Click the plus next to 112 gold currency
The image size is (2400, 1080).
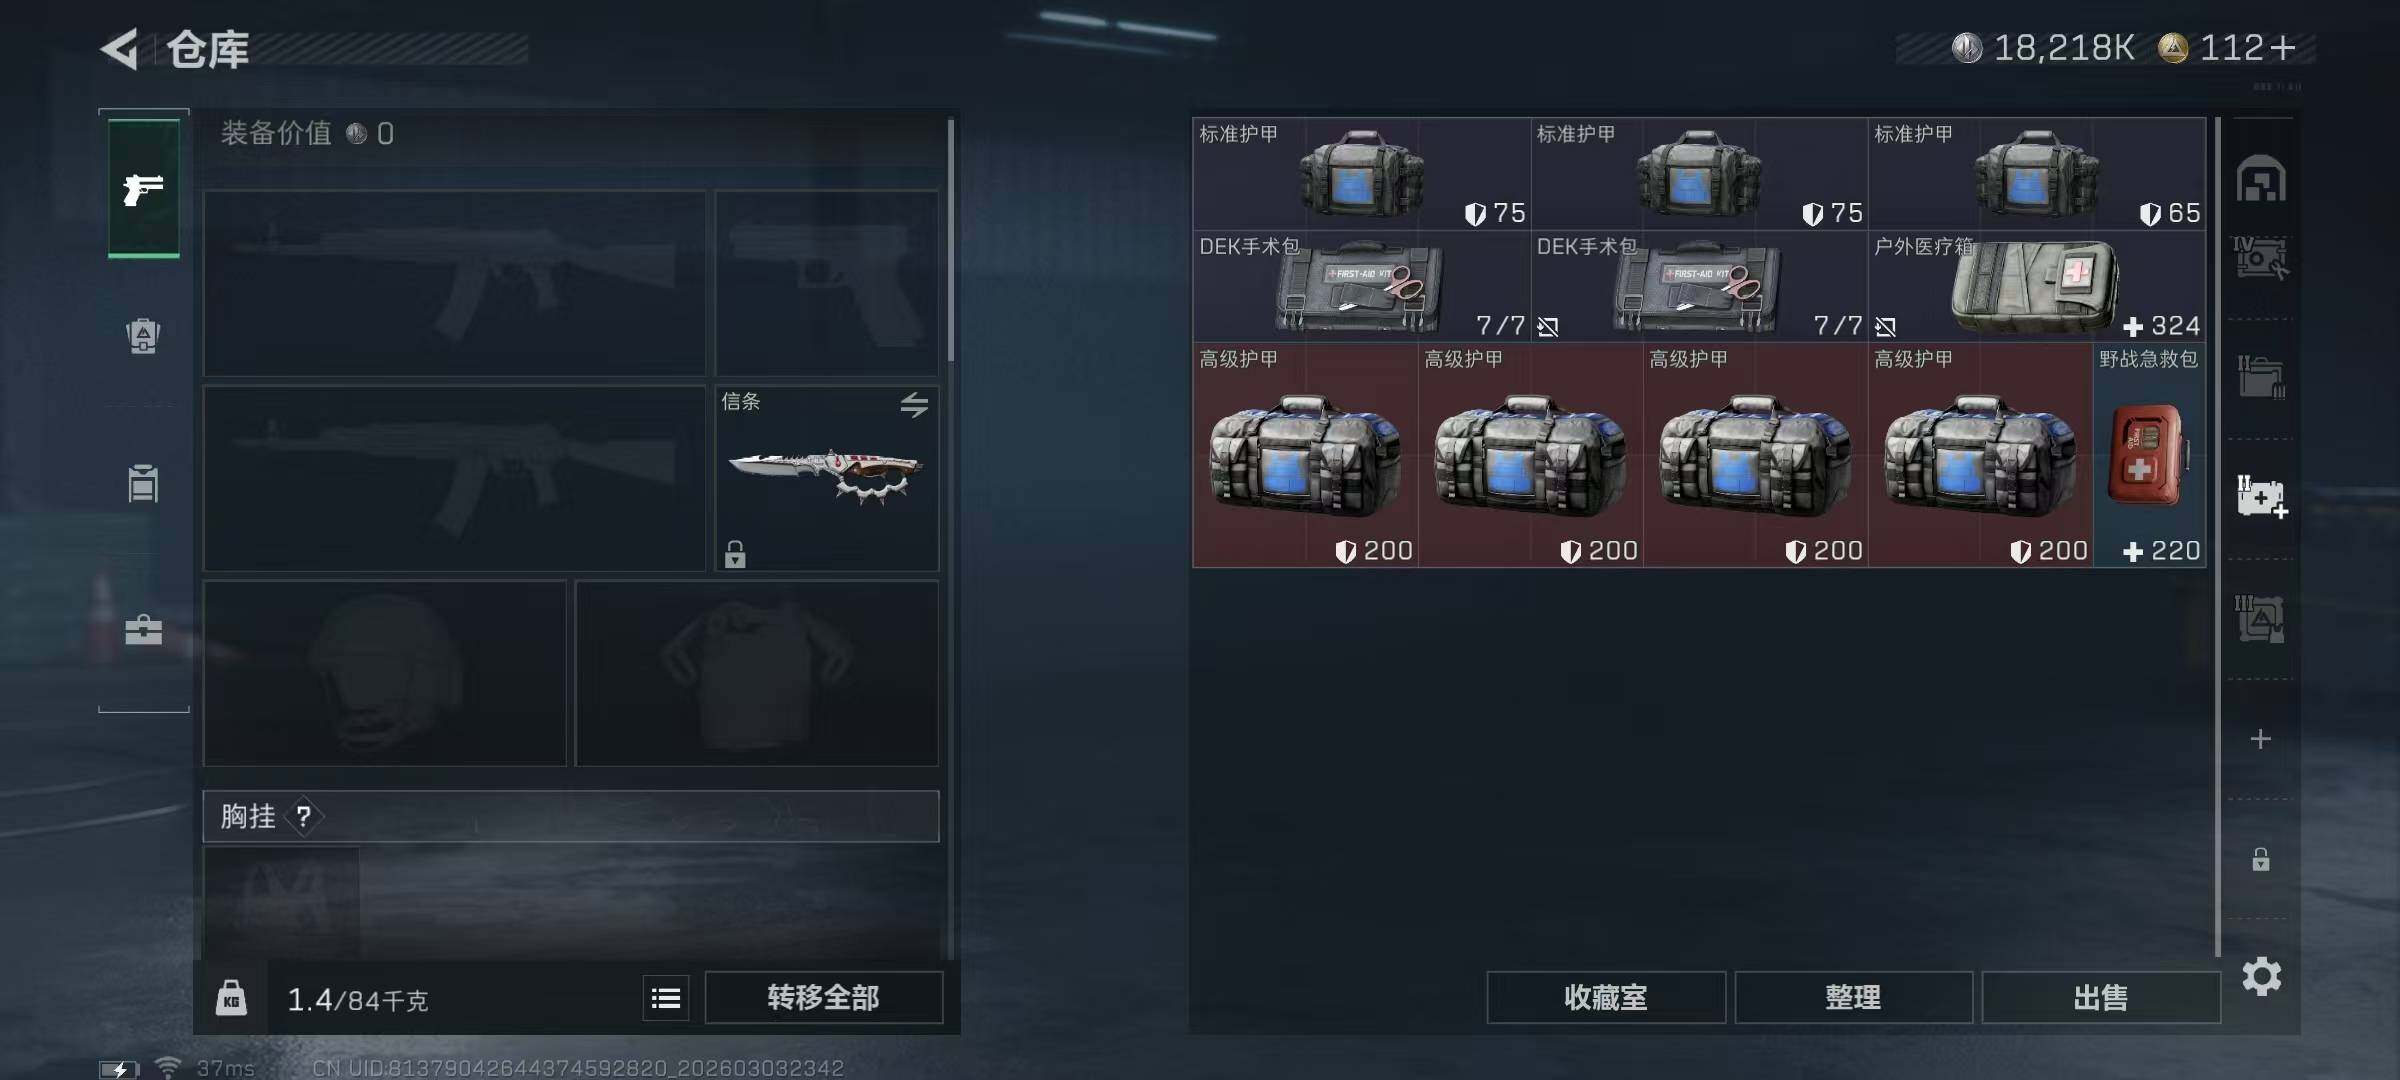click(2282, 47)
